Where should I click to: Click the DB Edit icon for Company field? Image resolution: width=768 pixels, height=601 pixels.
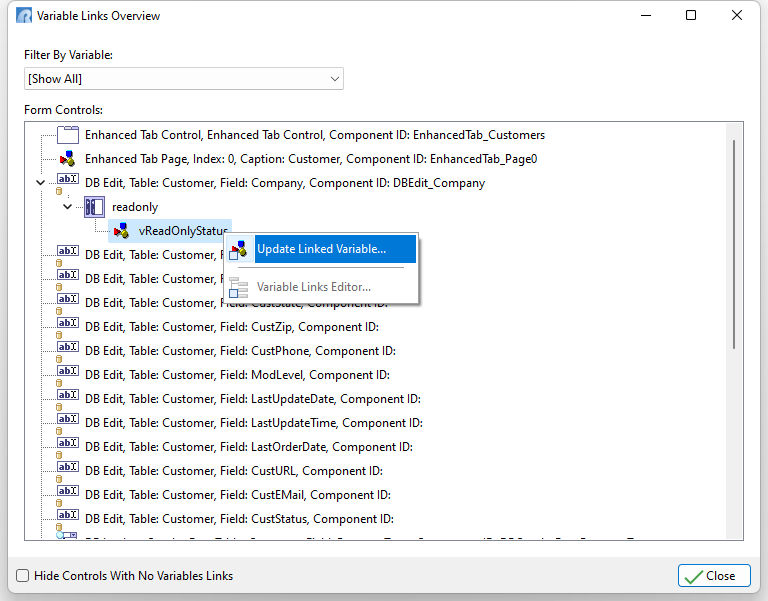(67, 183)
